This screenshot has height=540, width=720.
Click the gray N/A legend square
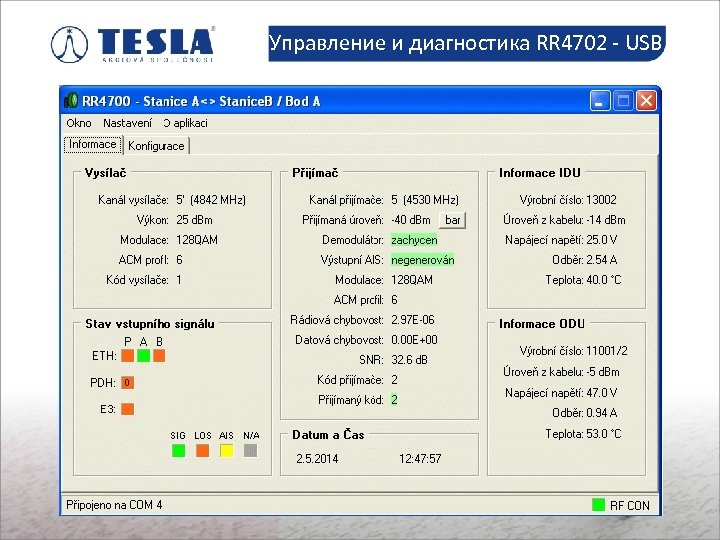coord(251,450)
